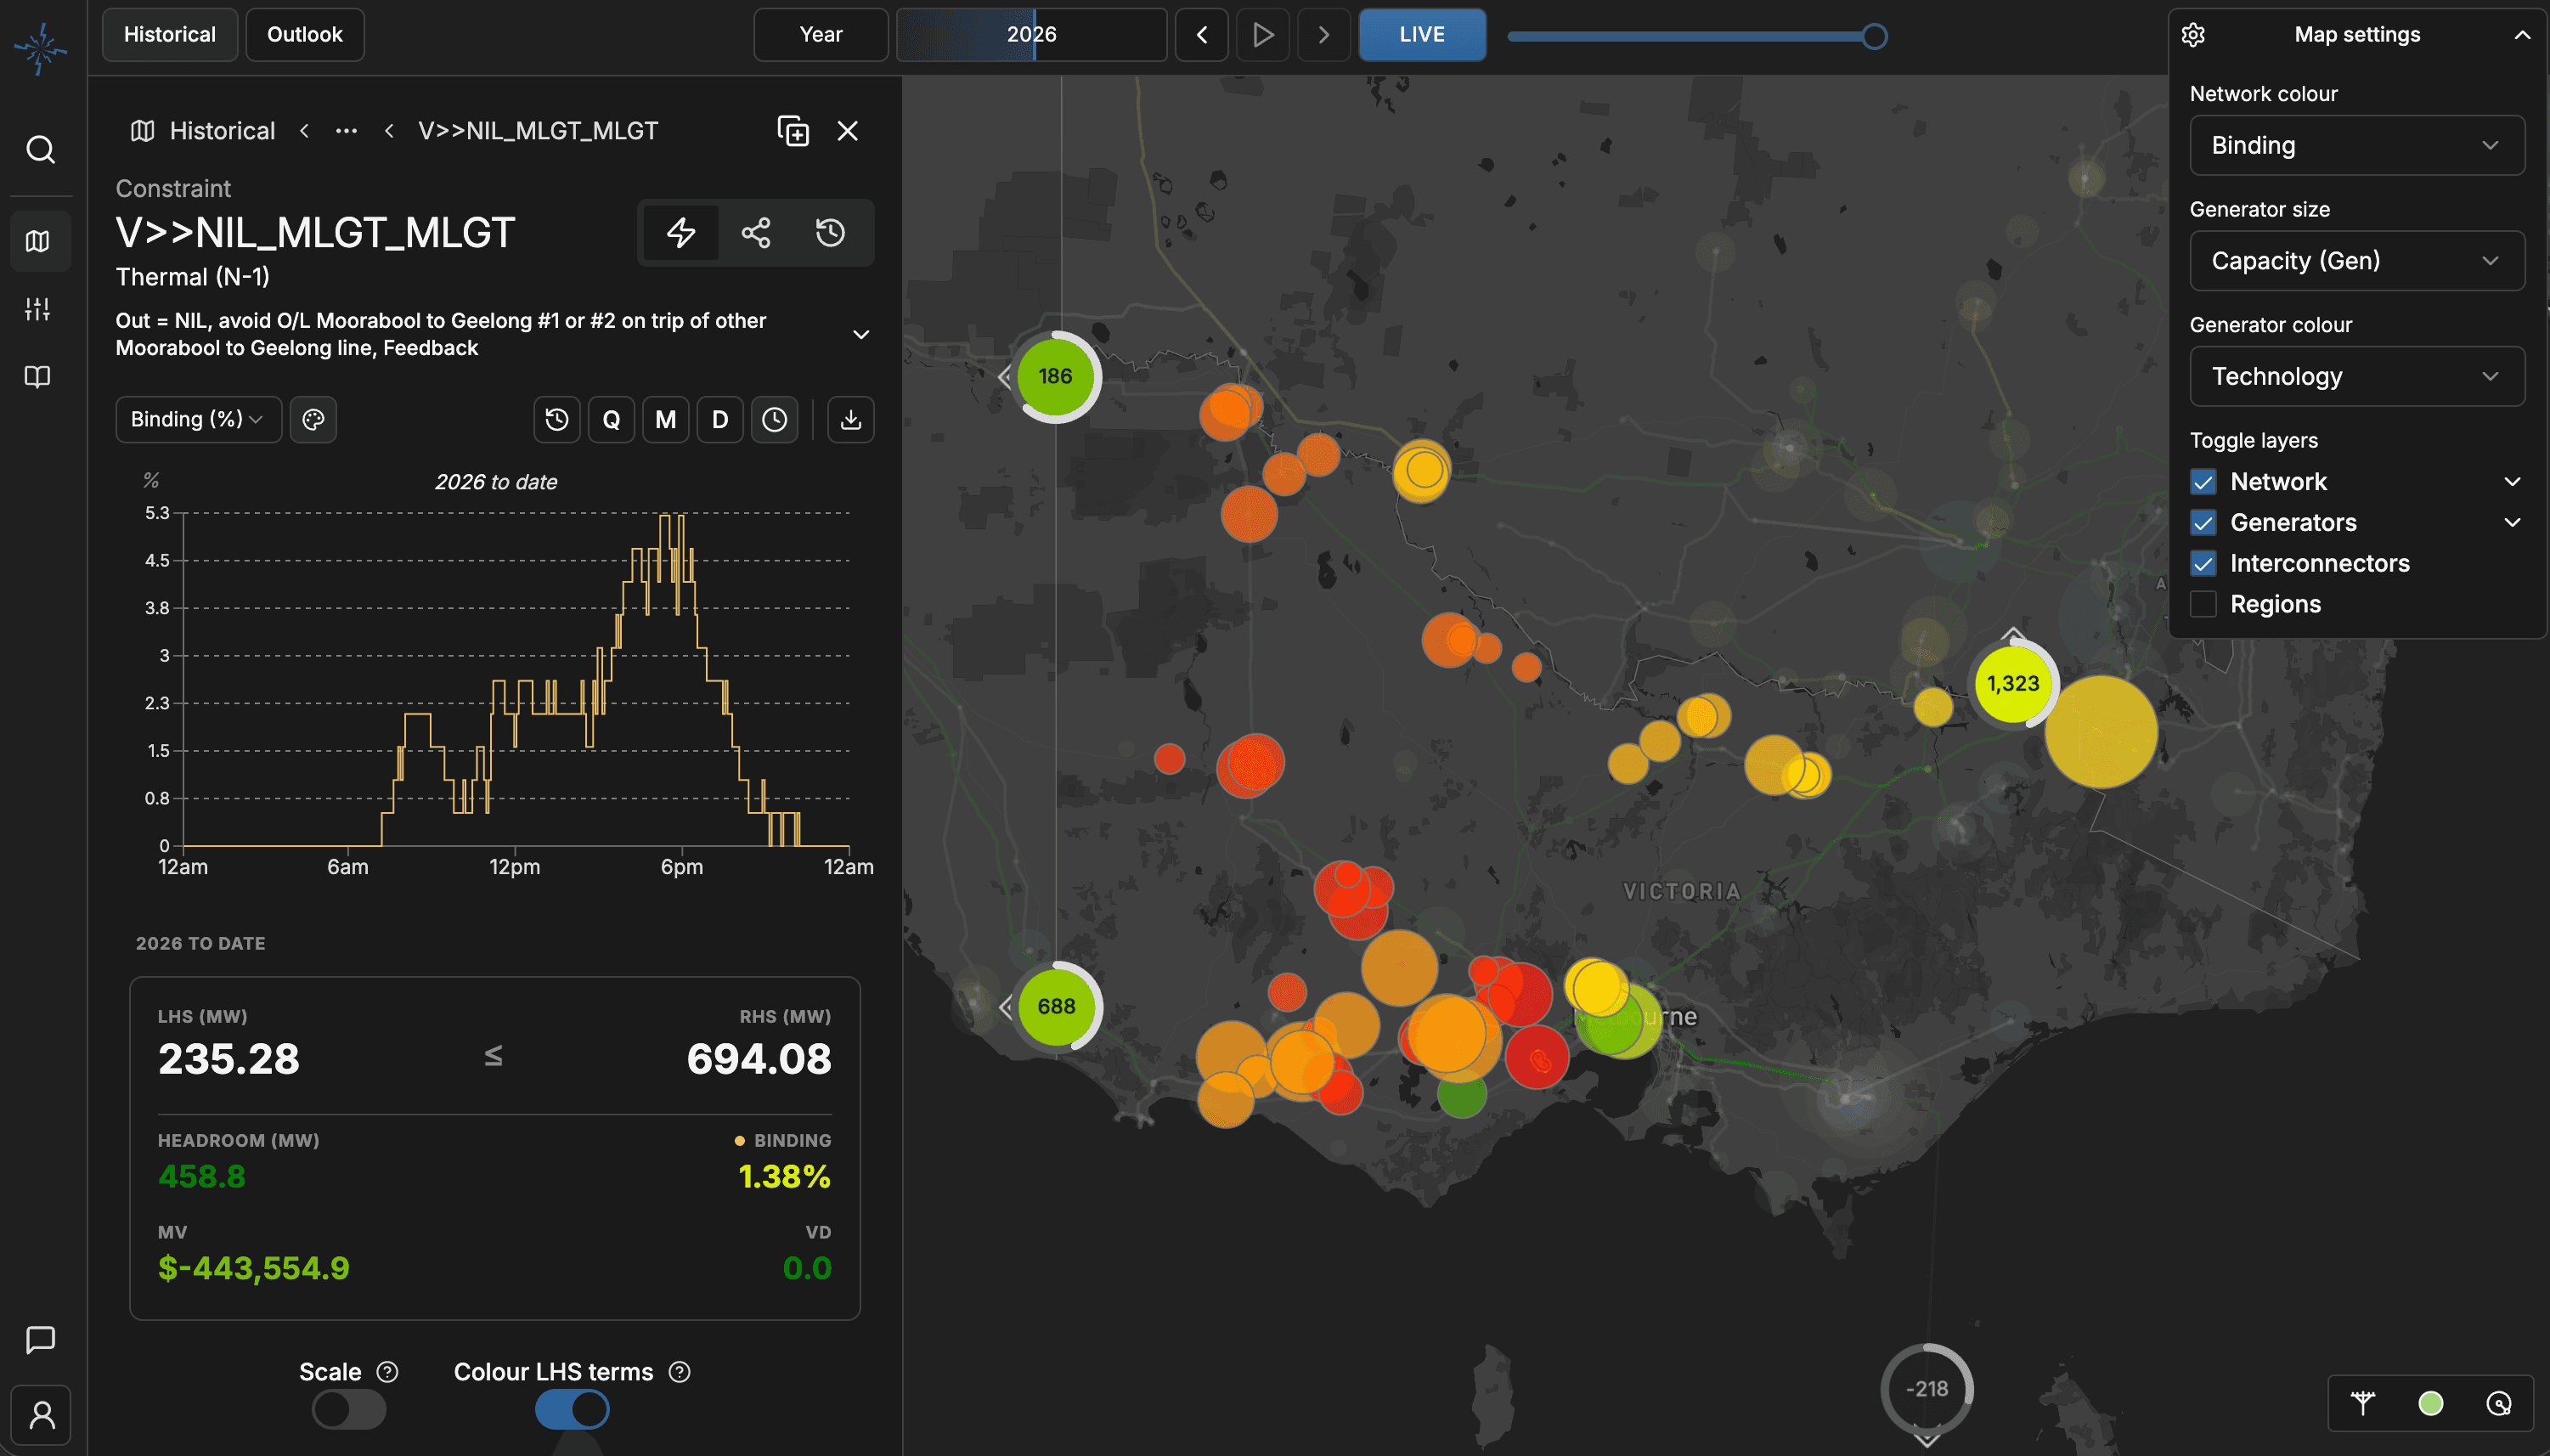
Task: Open the Year period selector
Action: tap(820, 35)
